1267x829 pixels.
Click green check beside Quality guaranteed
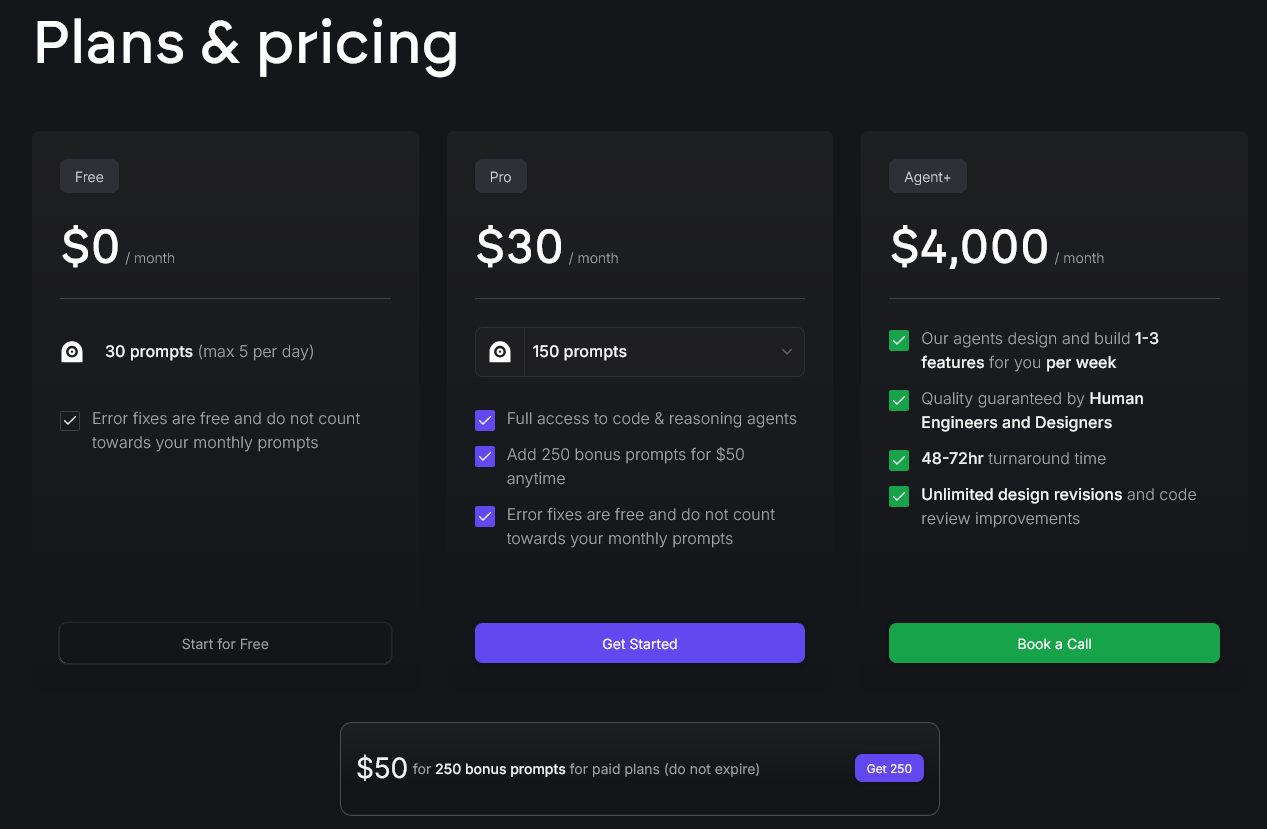(x=899, y=400)
